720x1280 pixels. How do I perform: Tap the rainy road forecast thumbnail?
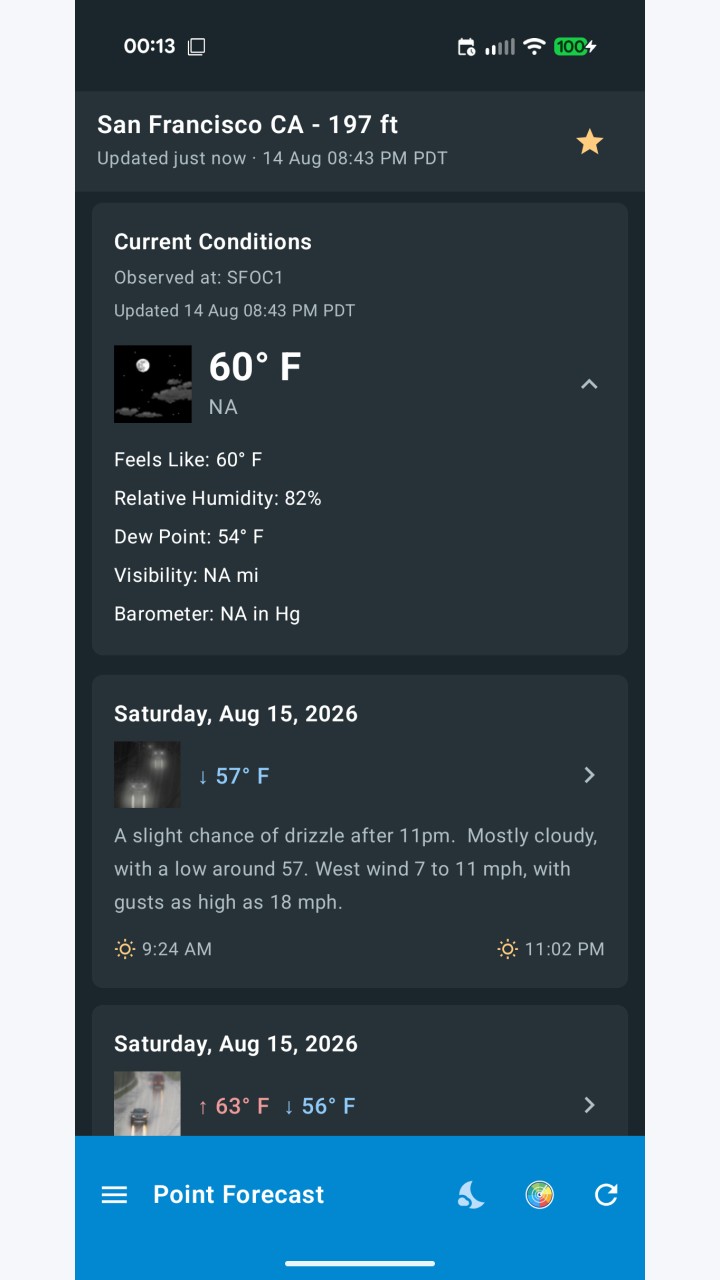click(147, 1104)
